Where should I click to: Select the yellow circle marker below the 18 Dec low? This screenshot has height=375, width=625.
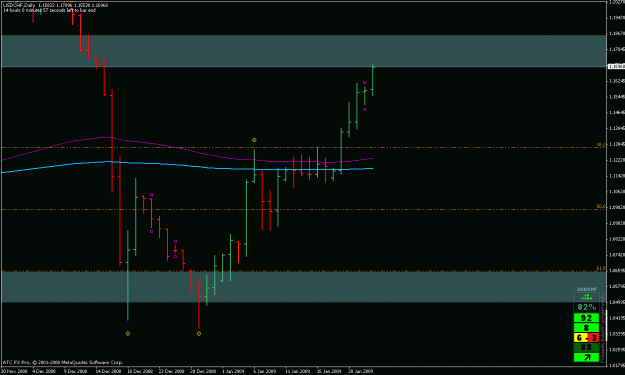point(128,334)
